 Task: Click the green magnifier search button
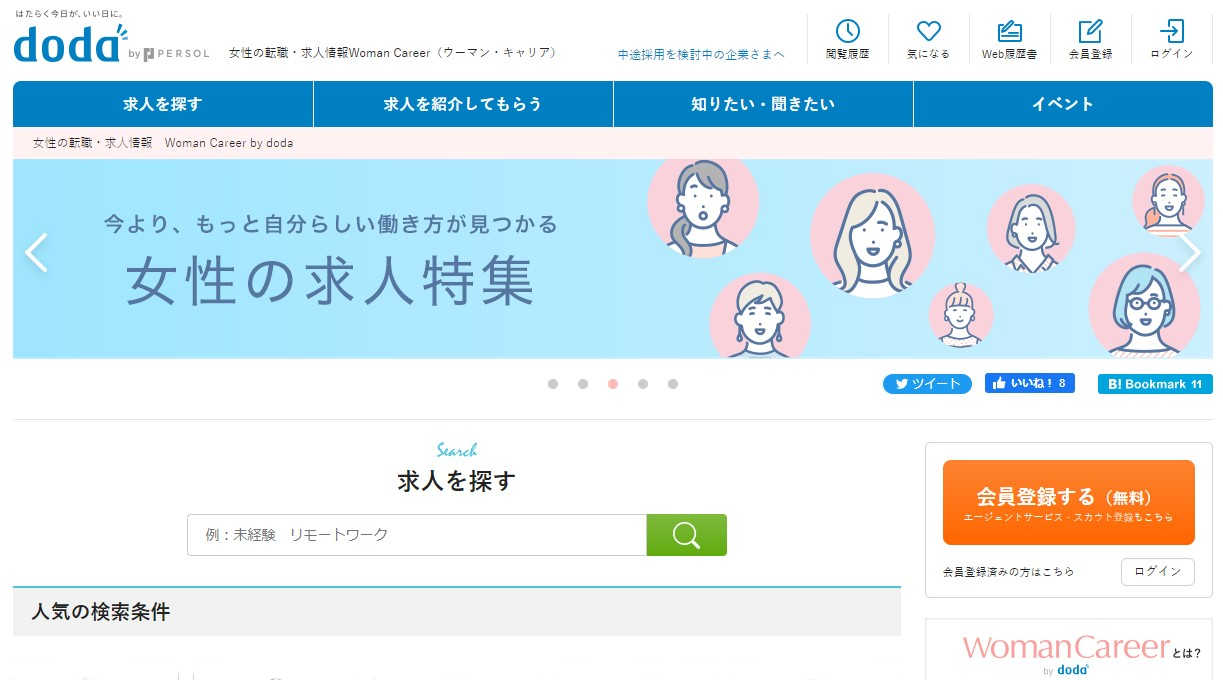pos(686,535)
